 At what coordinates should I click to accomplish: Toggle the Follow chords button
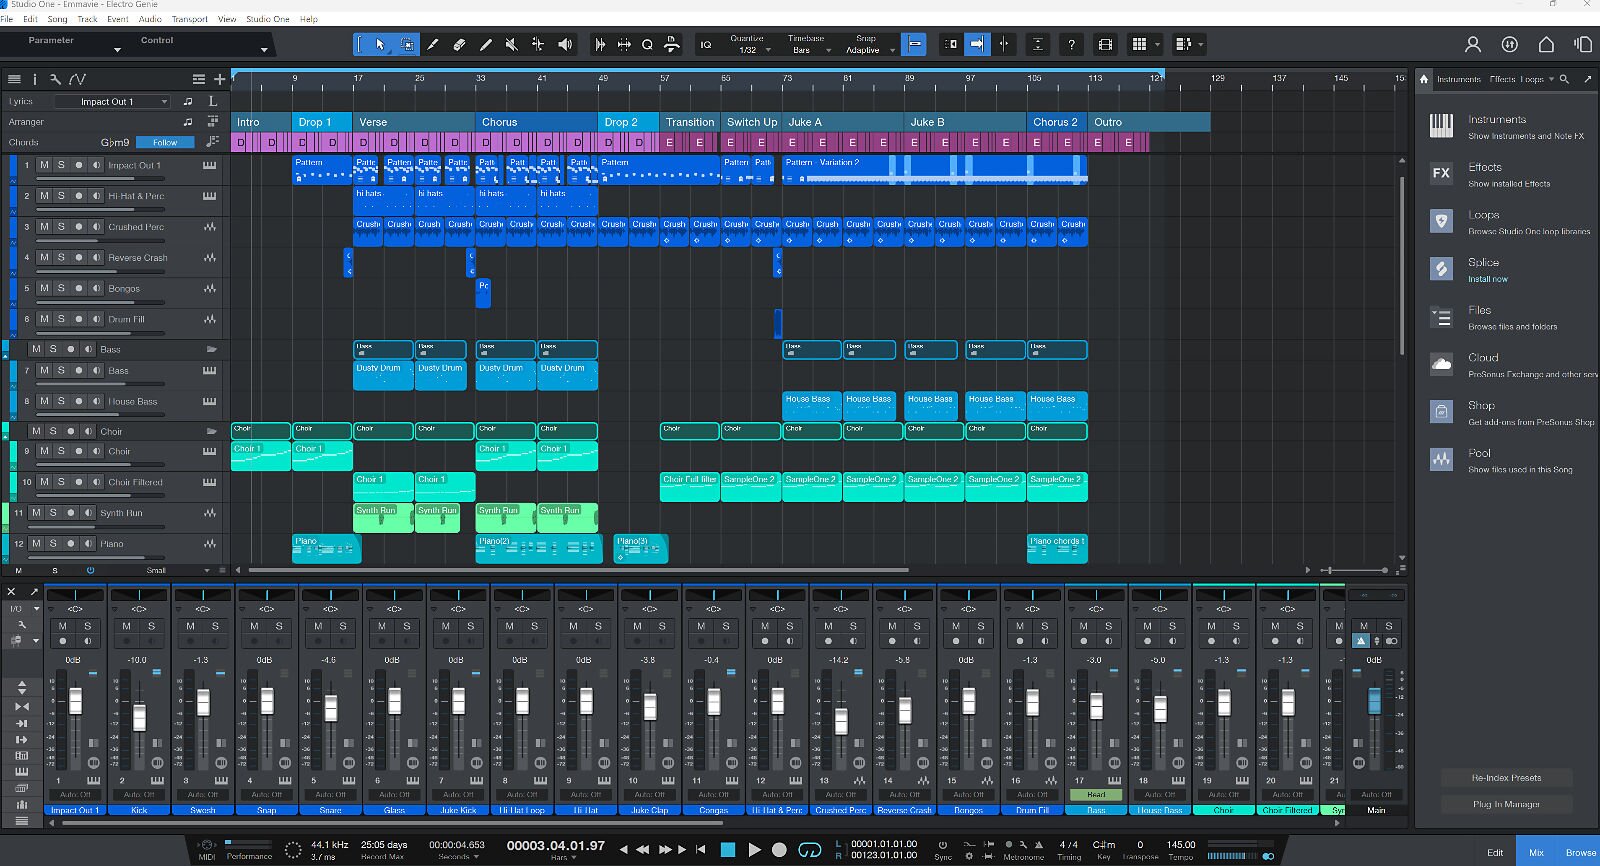165,142
